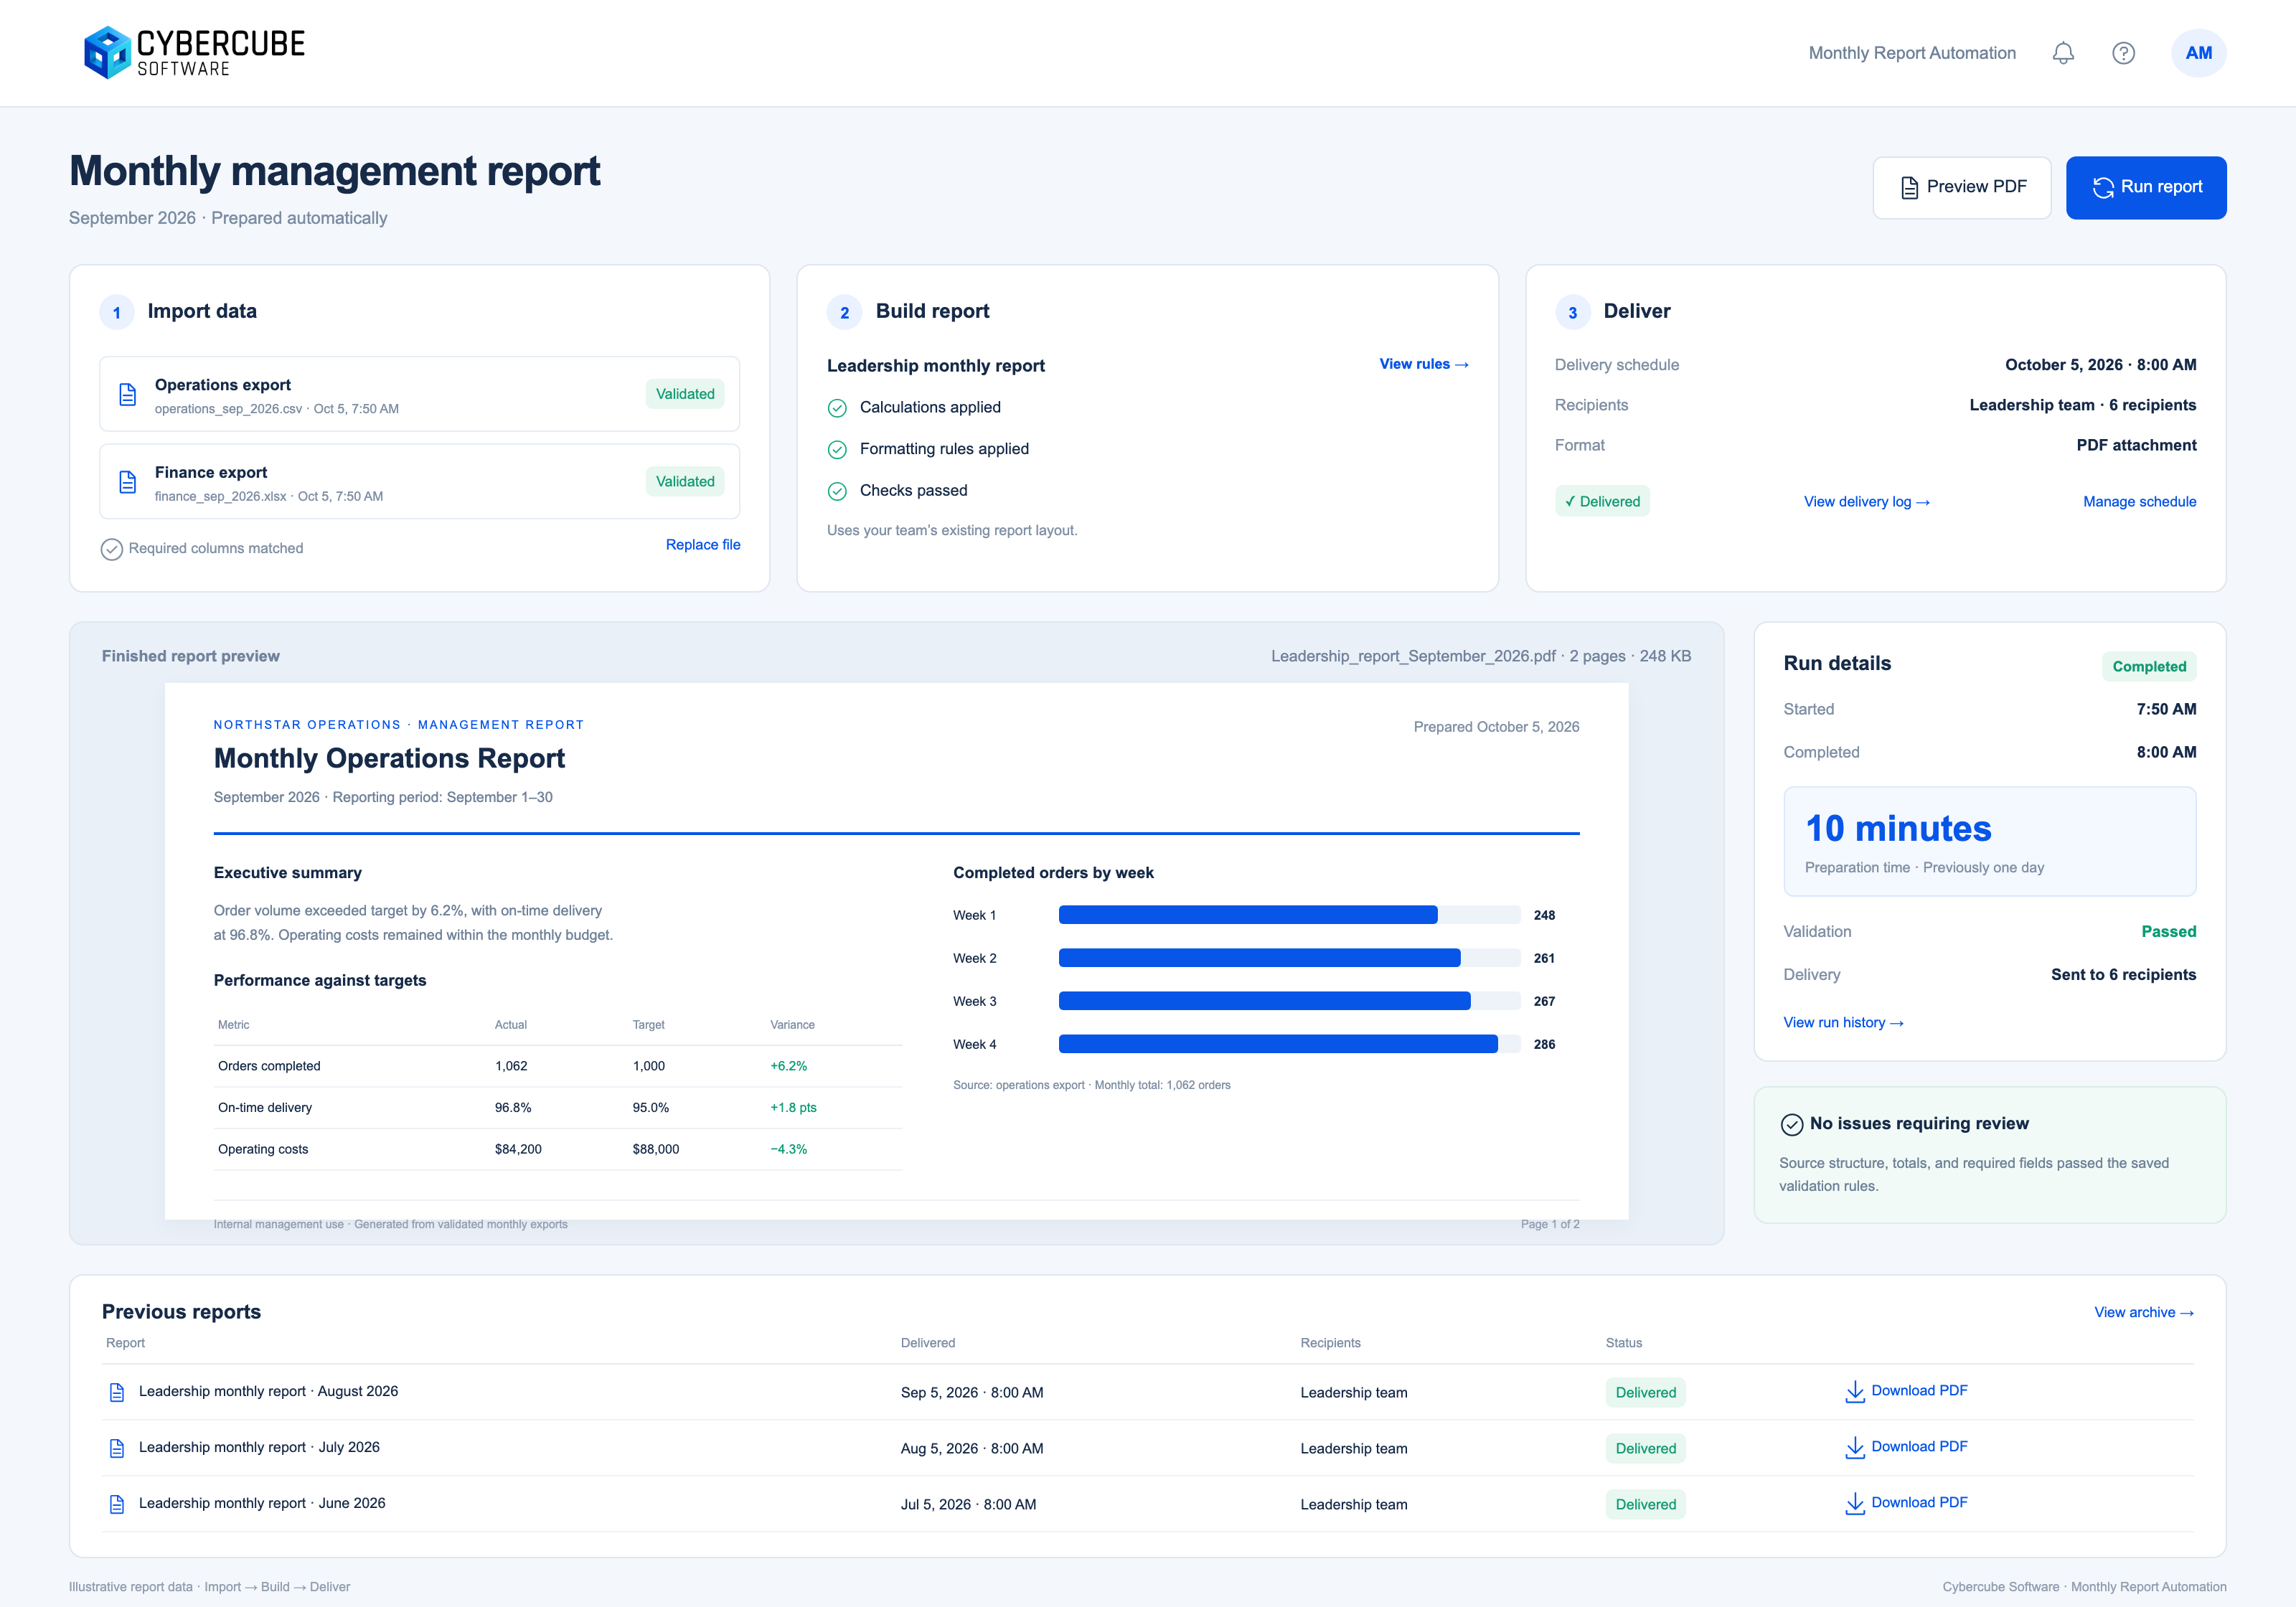The width and height of the screenshot is (2296, 1607).
Task: Click the Validated badge for Finance export
Action: click(685, 481)
